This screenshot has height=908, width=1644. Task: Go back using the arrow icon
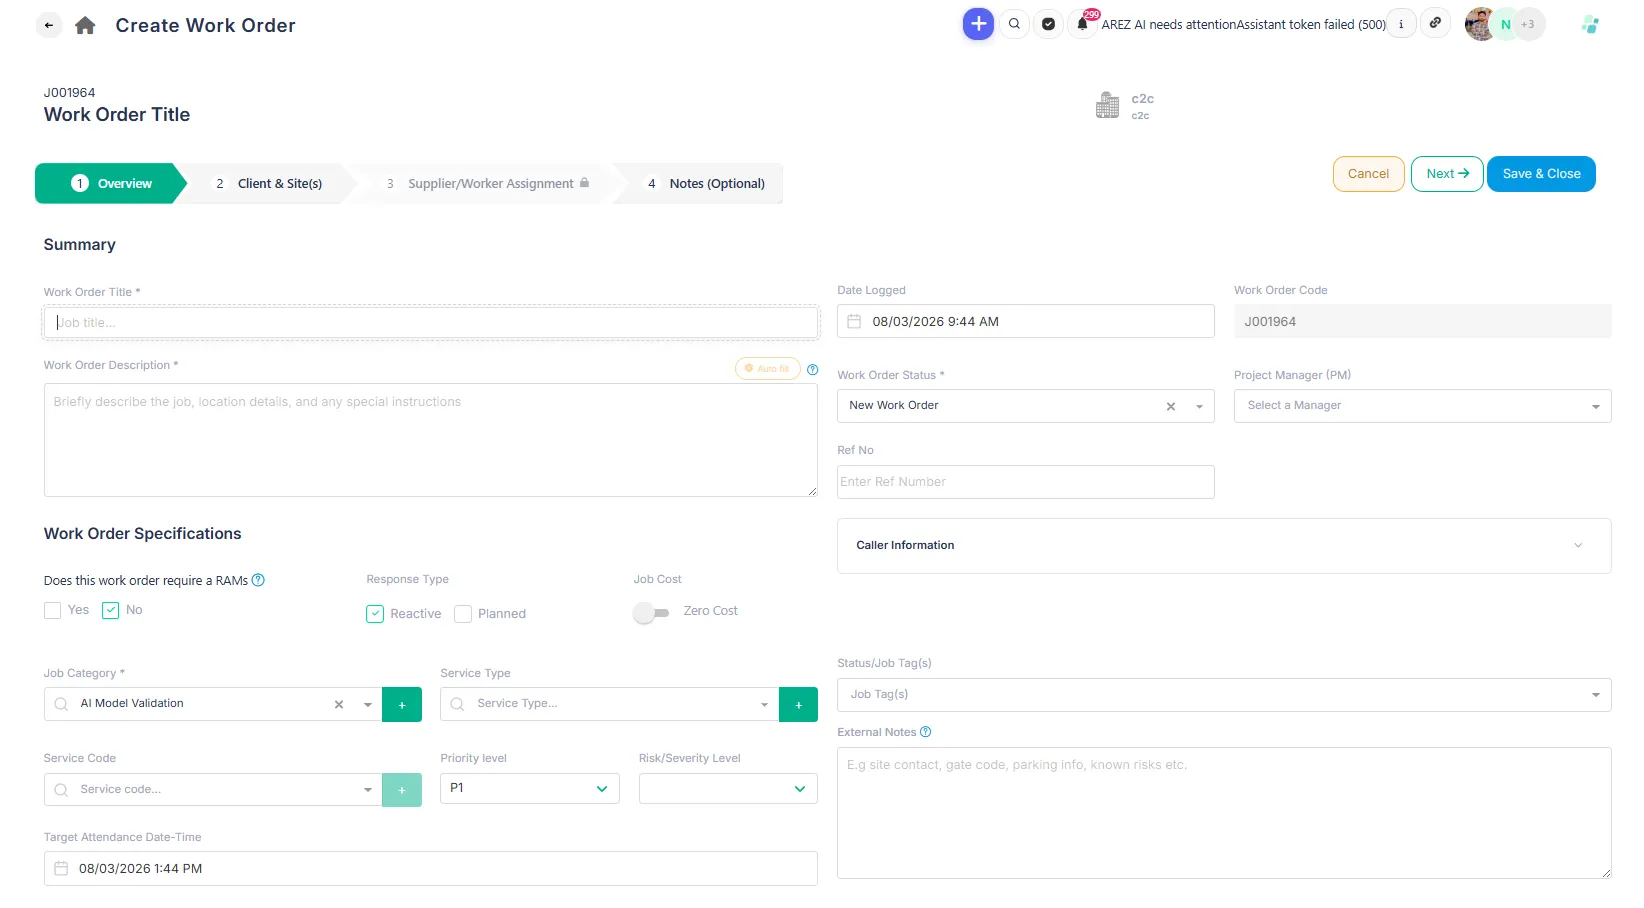coord(49,25)
